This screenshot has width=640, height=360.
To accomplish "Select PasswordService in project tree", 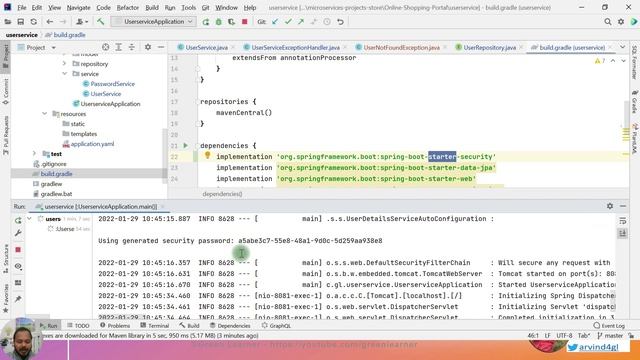I will pyautogui.click(x=112, y=84).
